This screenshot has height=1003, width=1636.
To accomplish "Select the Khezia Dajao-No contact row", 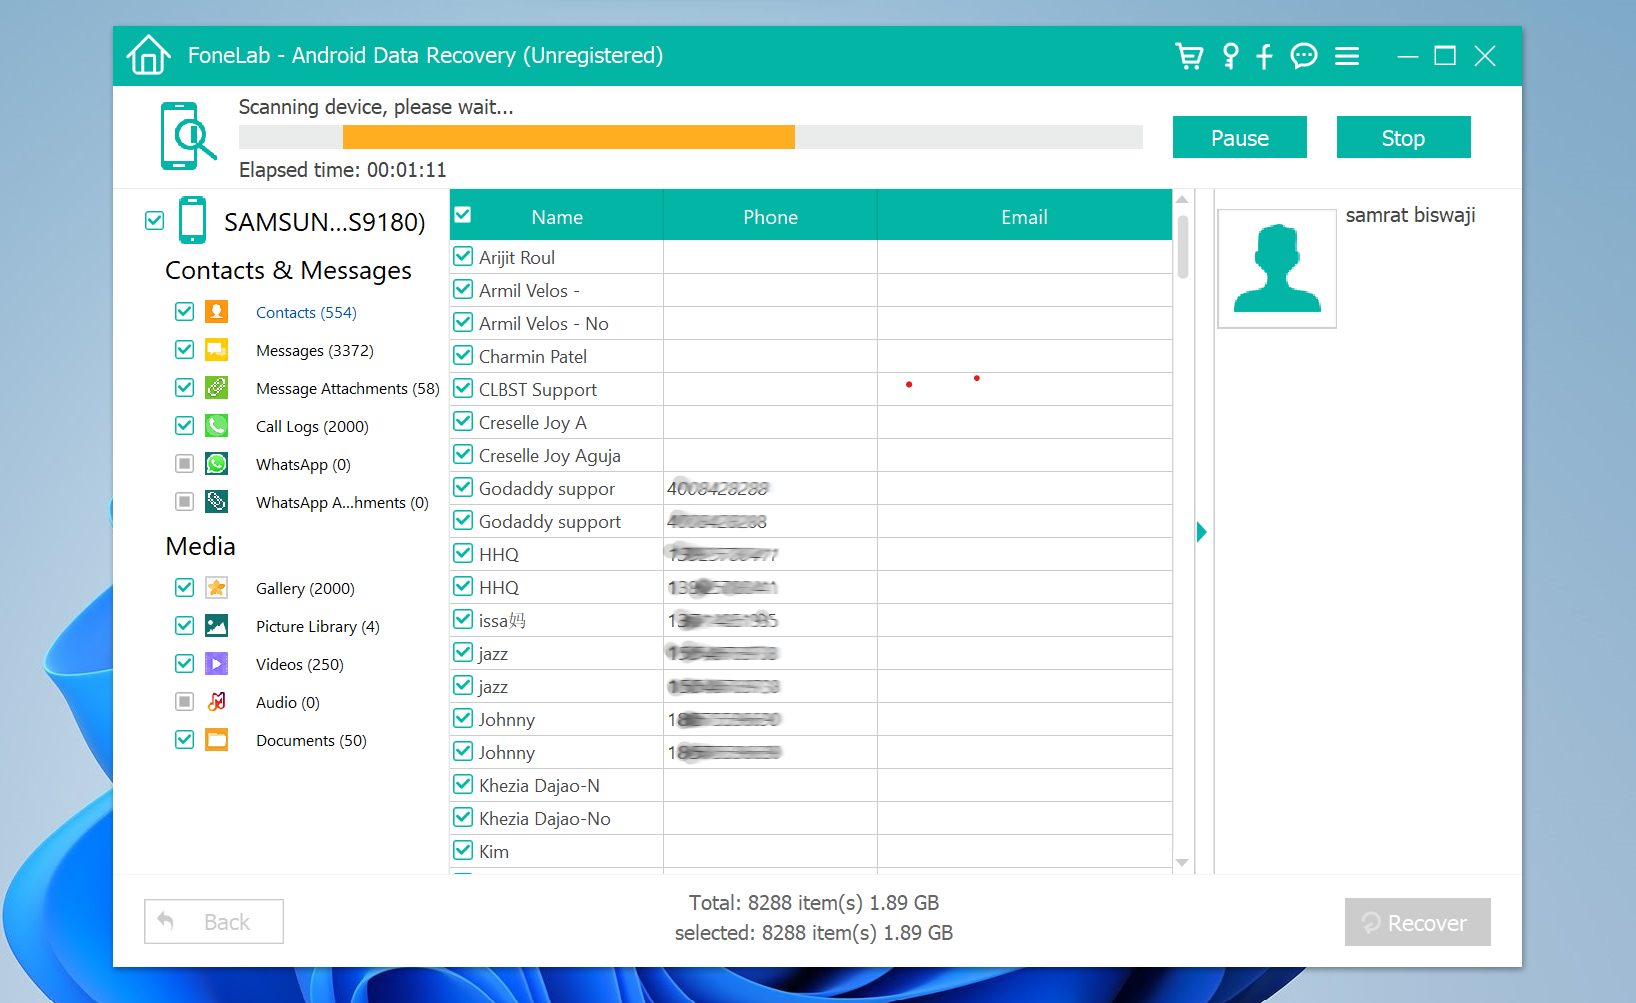I will click(811, 818).
